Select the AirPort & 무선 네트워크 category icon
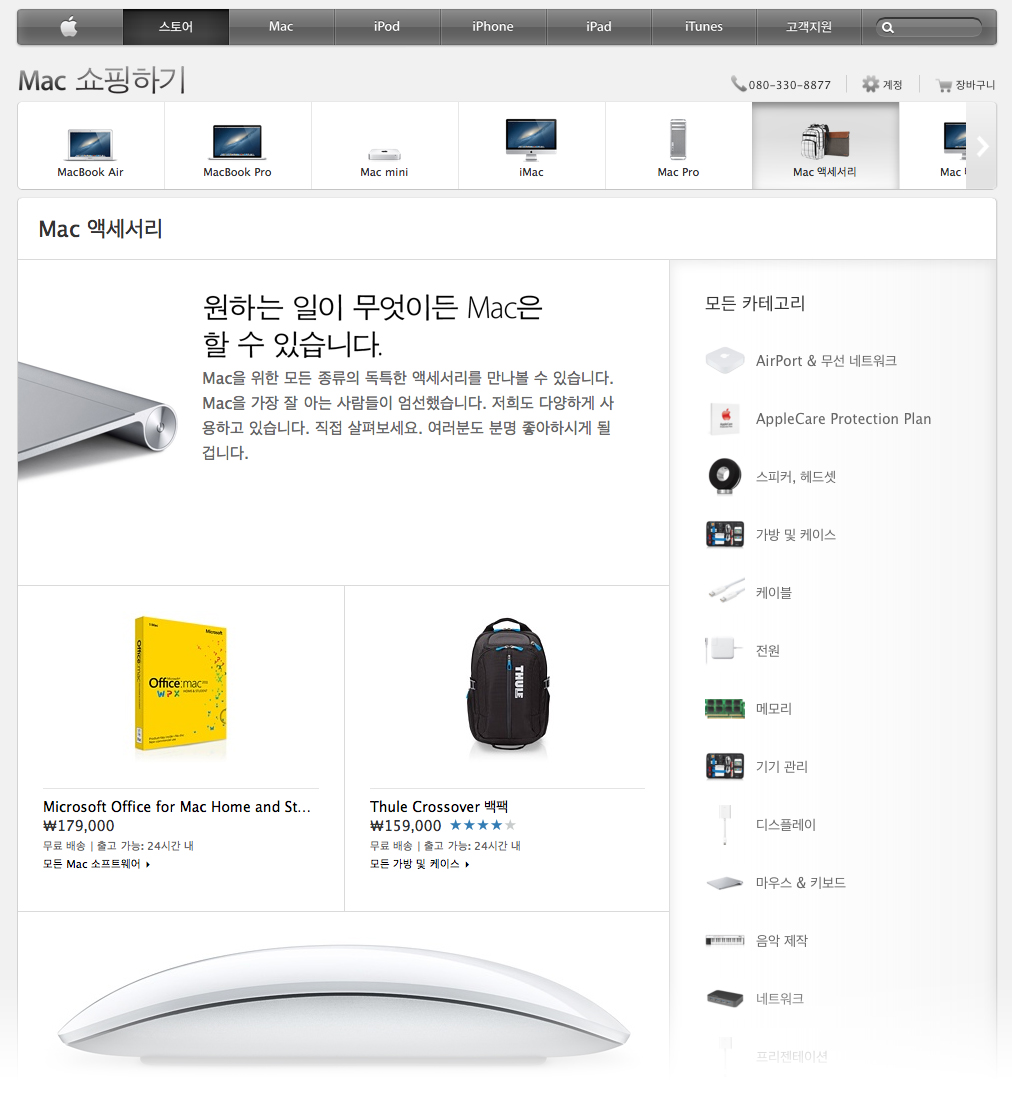This screenshot has height=1115, width=1012. pos(725,361)
